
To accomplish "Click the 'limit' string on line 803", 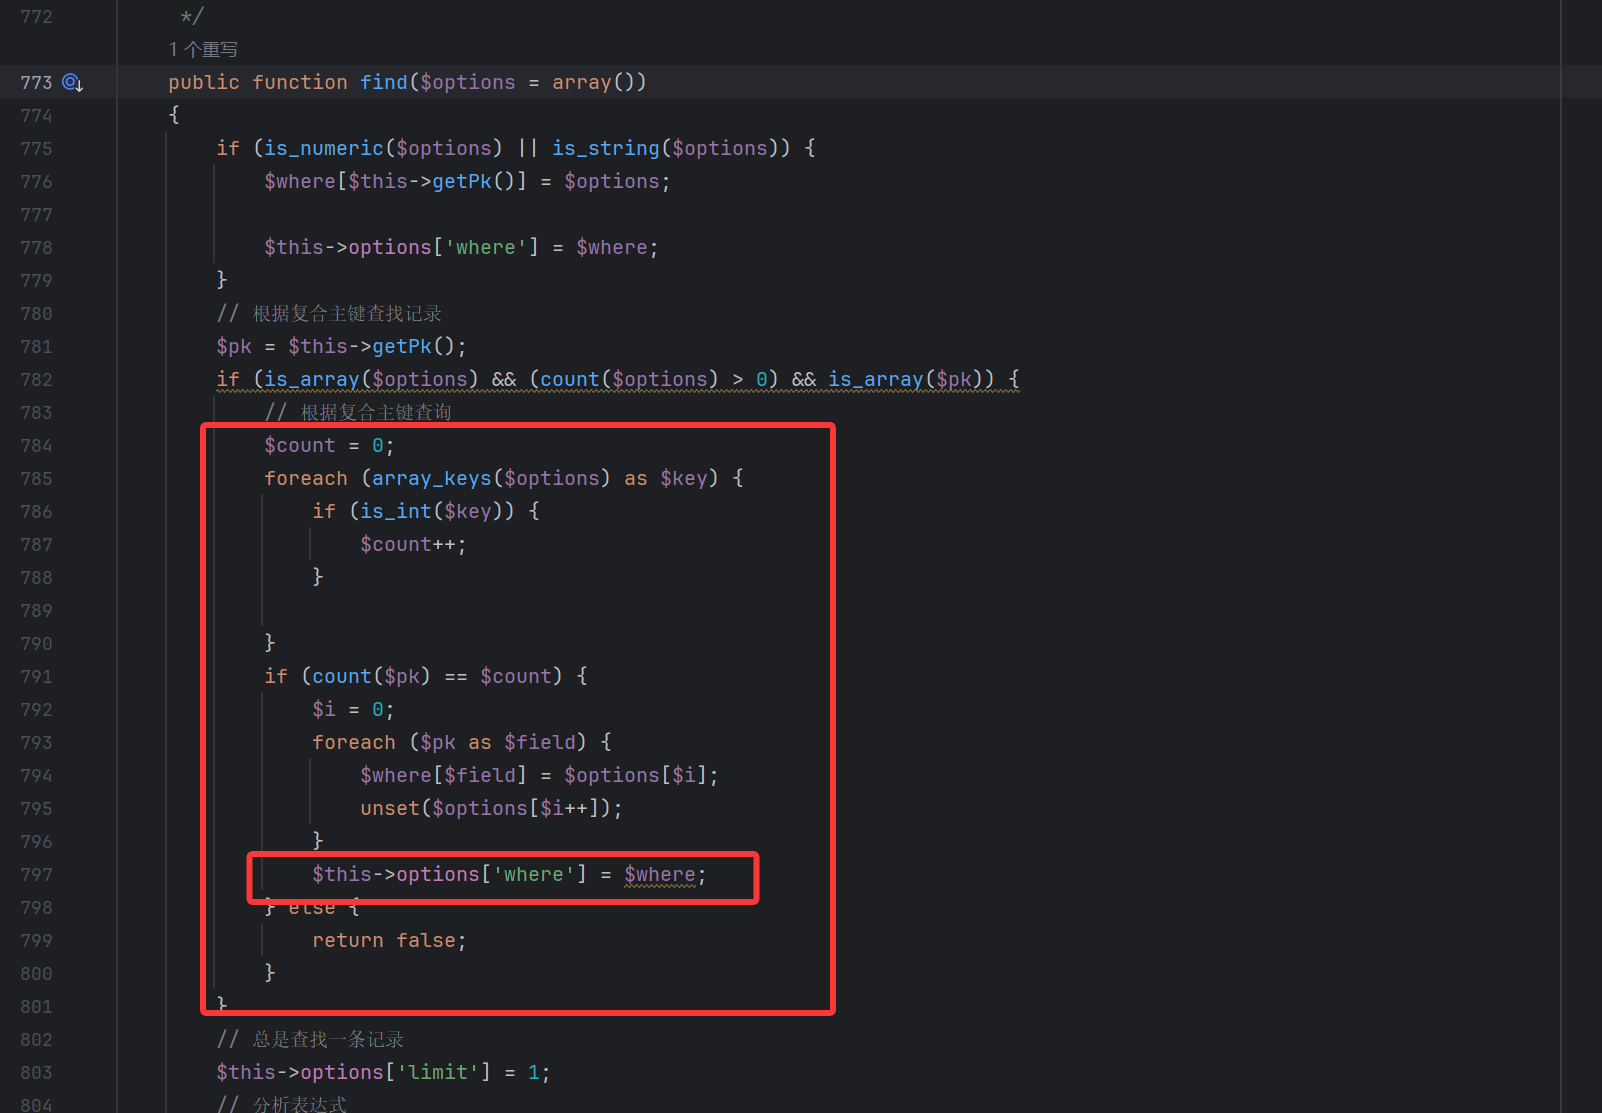I will pyautogui.click(x=438, y=1073).
